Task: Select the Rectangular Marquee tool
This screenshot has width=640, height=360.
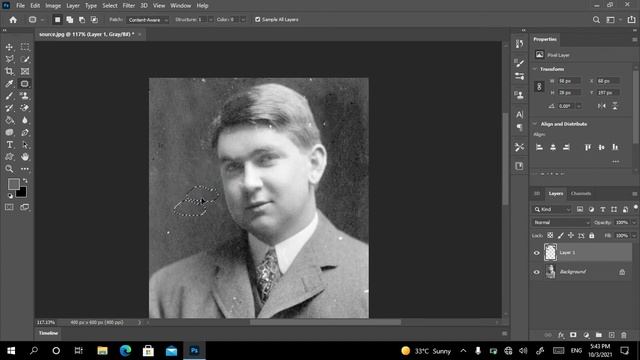Action: click(x=25, y=47)
